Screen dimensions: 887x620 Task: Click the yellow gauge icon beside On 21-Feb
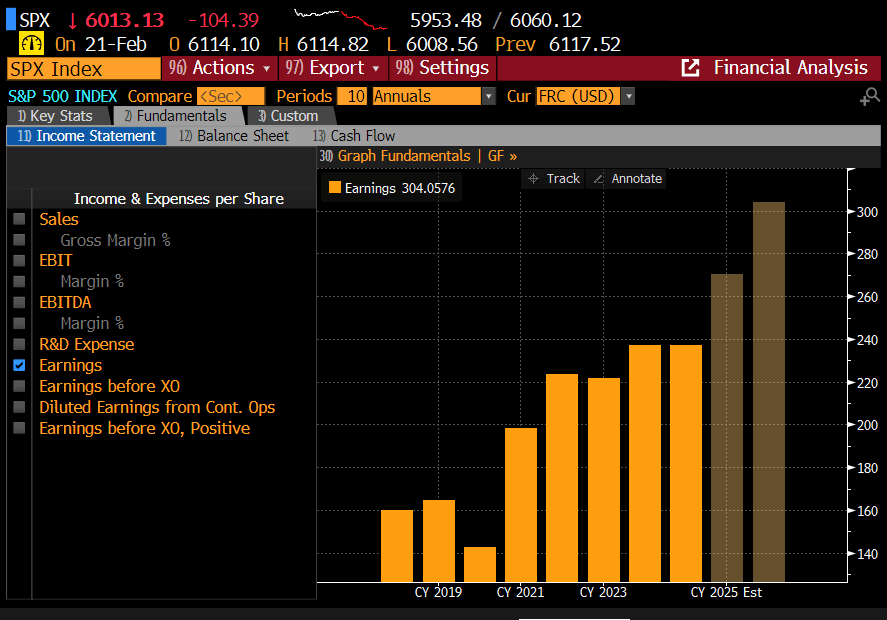pyautogui.click(x=31, y=44)
